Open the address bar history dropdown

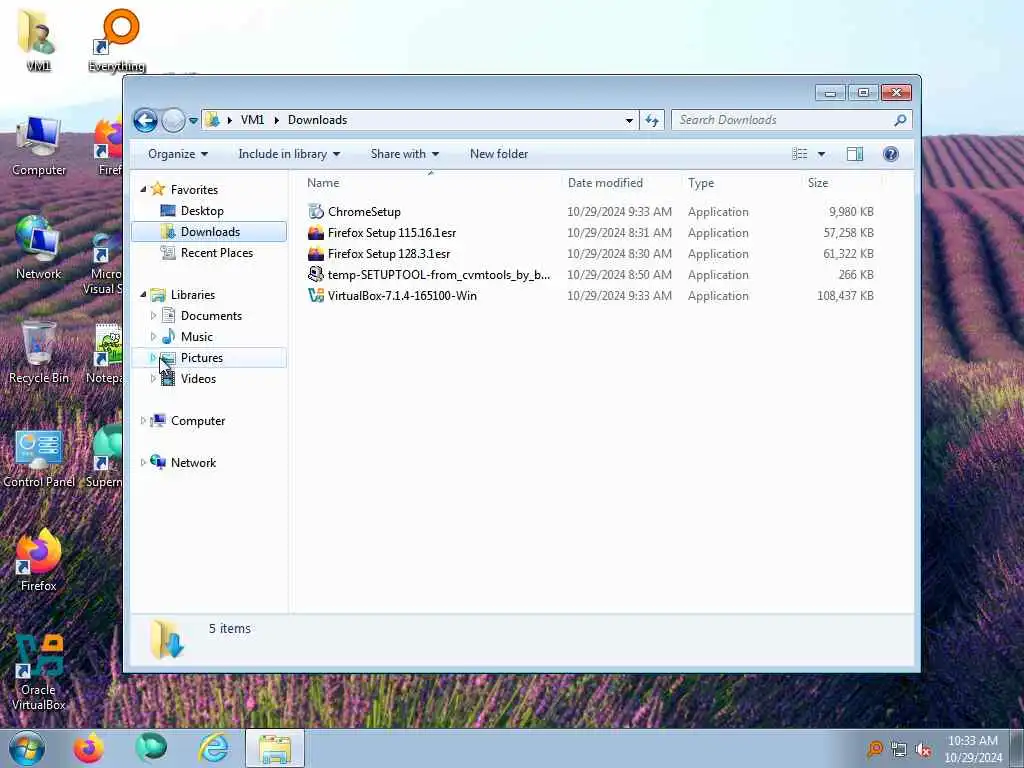(x=629, y=120)
